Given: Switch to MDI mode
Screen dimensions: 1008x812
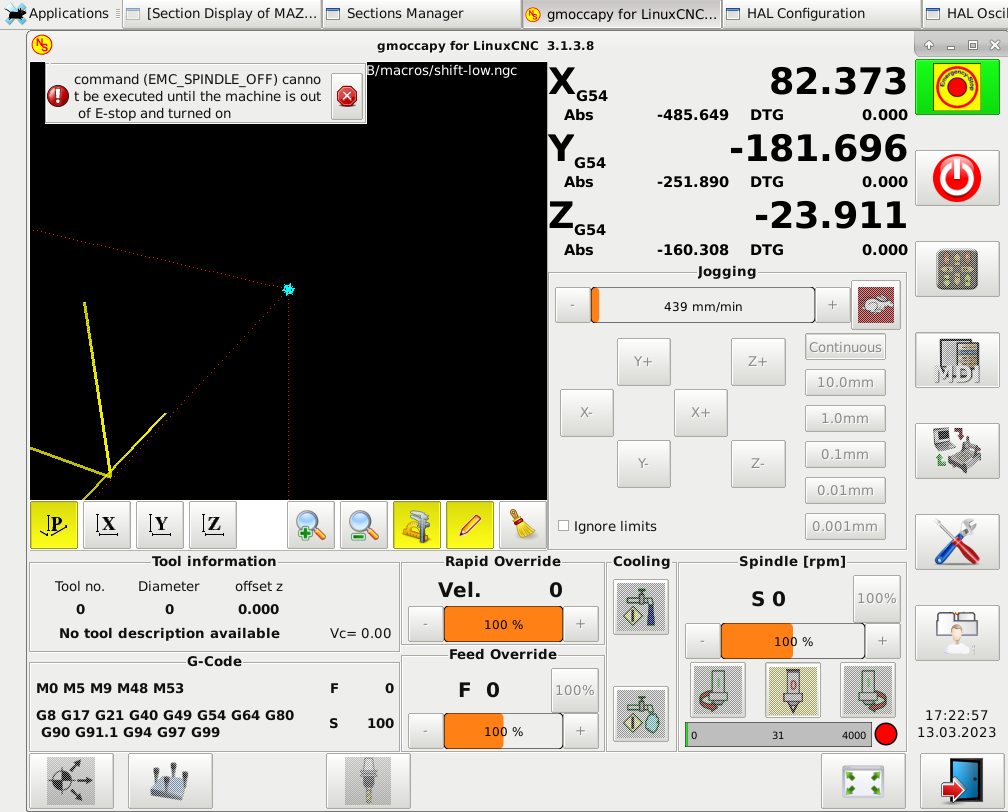Looking at the screenshot, I should pyautogui.click(x=957, y=360).
